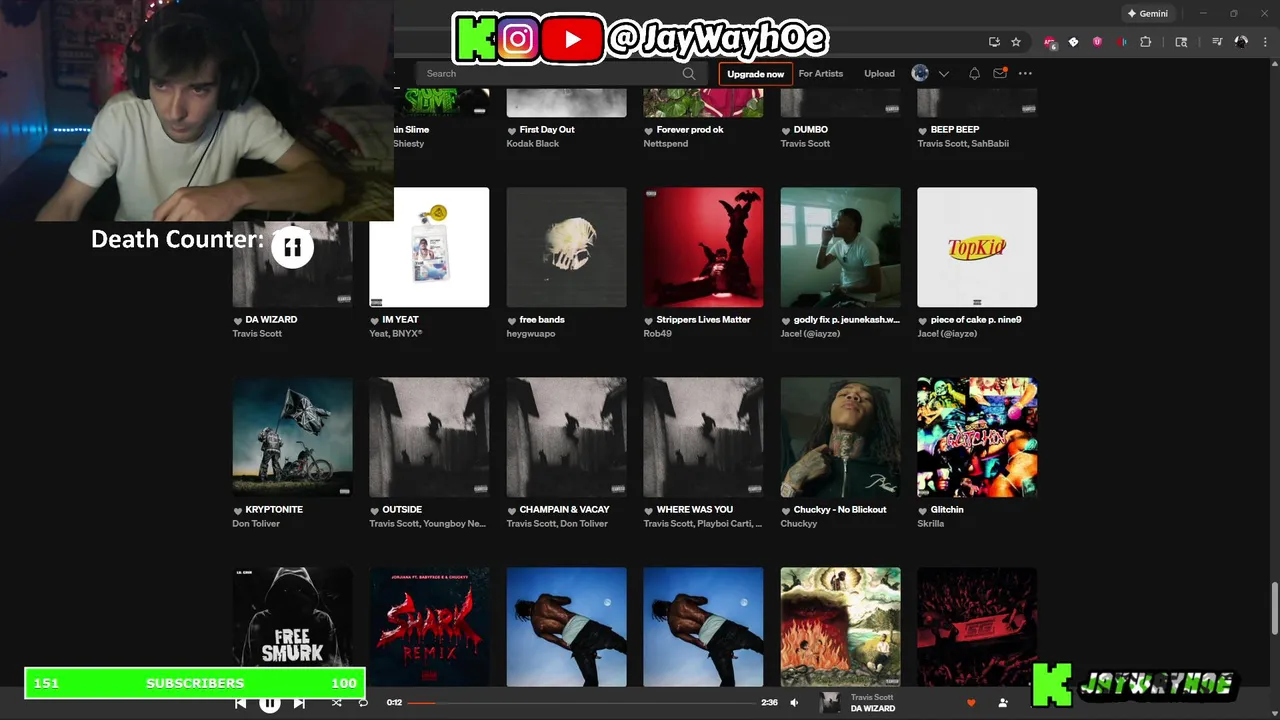Screen dimensions: 1280x720
Task: Toggle shuffle in the player bar
Action: (x=336, y=703)
